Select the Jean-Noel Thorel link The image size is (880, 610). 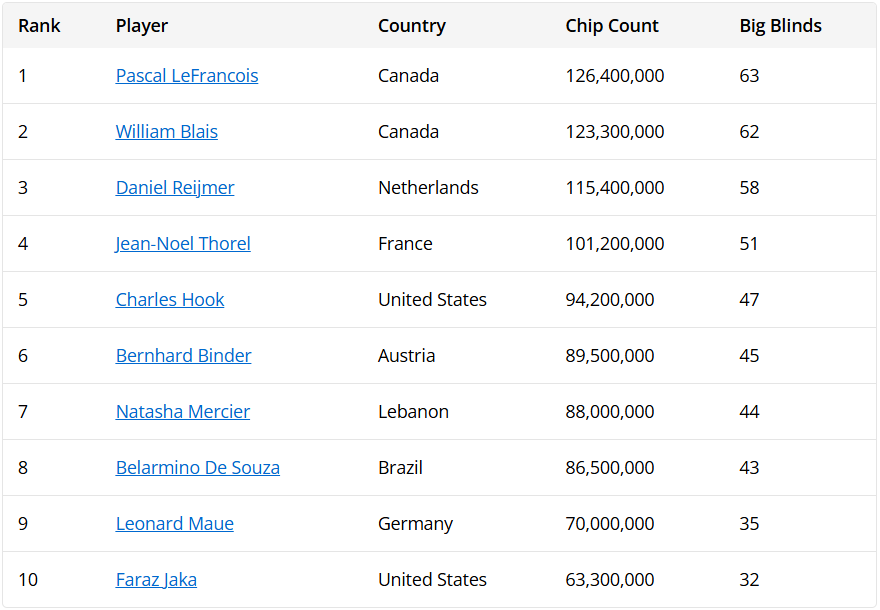[183, 244]
